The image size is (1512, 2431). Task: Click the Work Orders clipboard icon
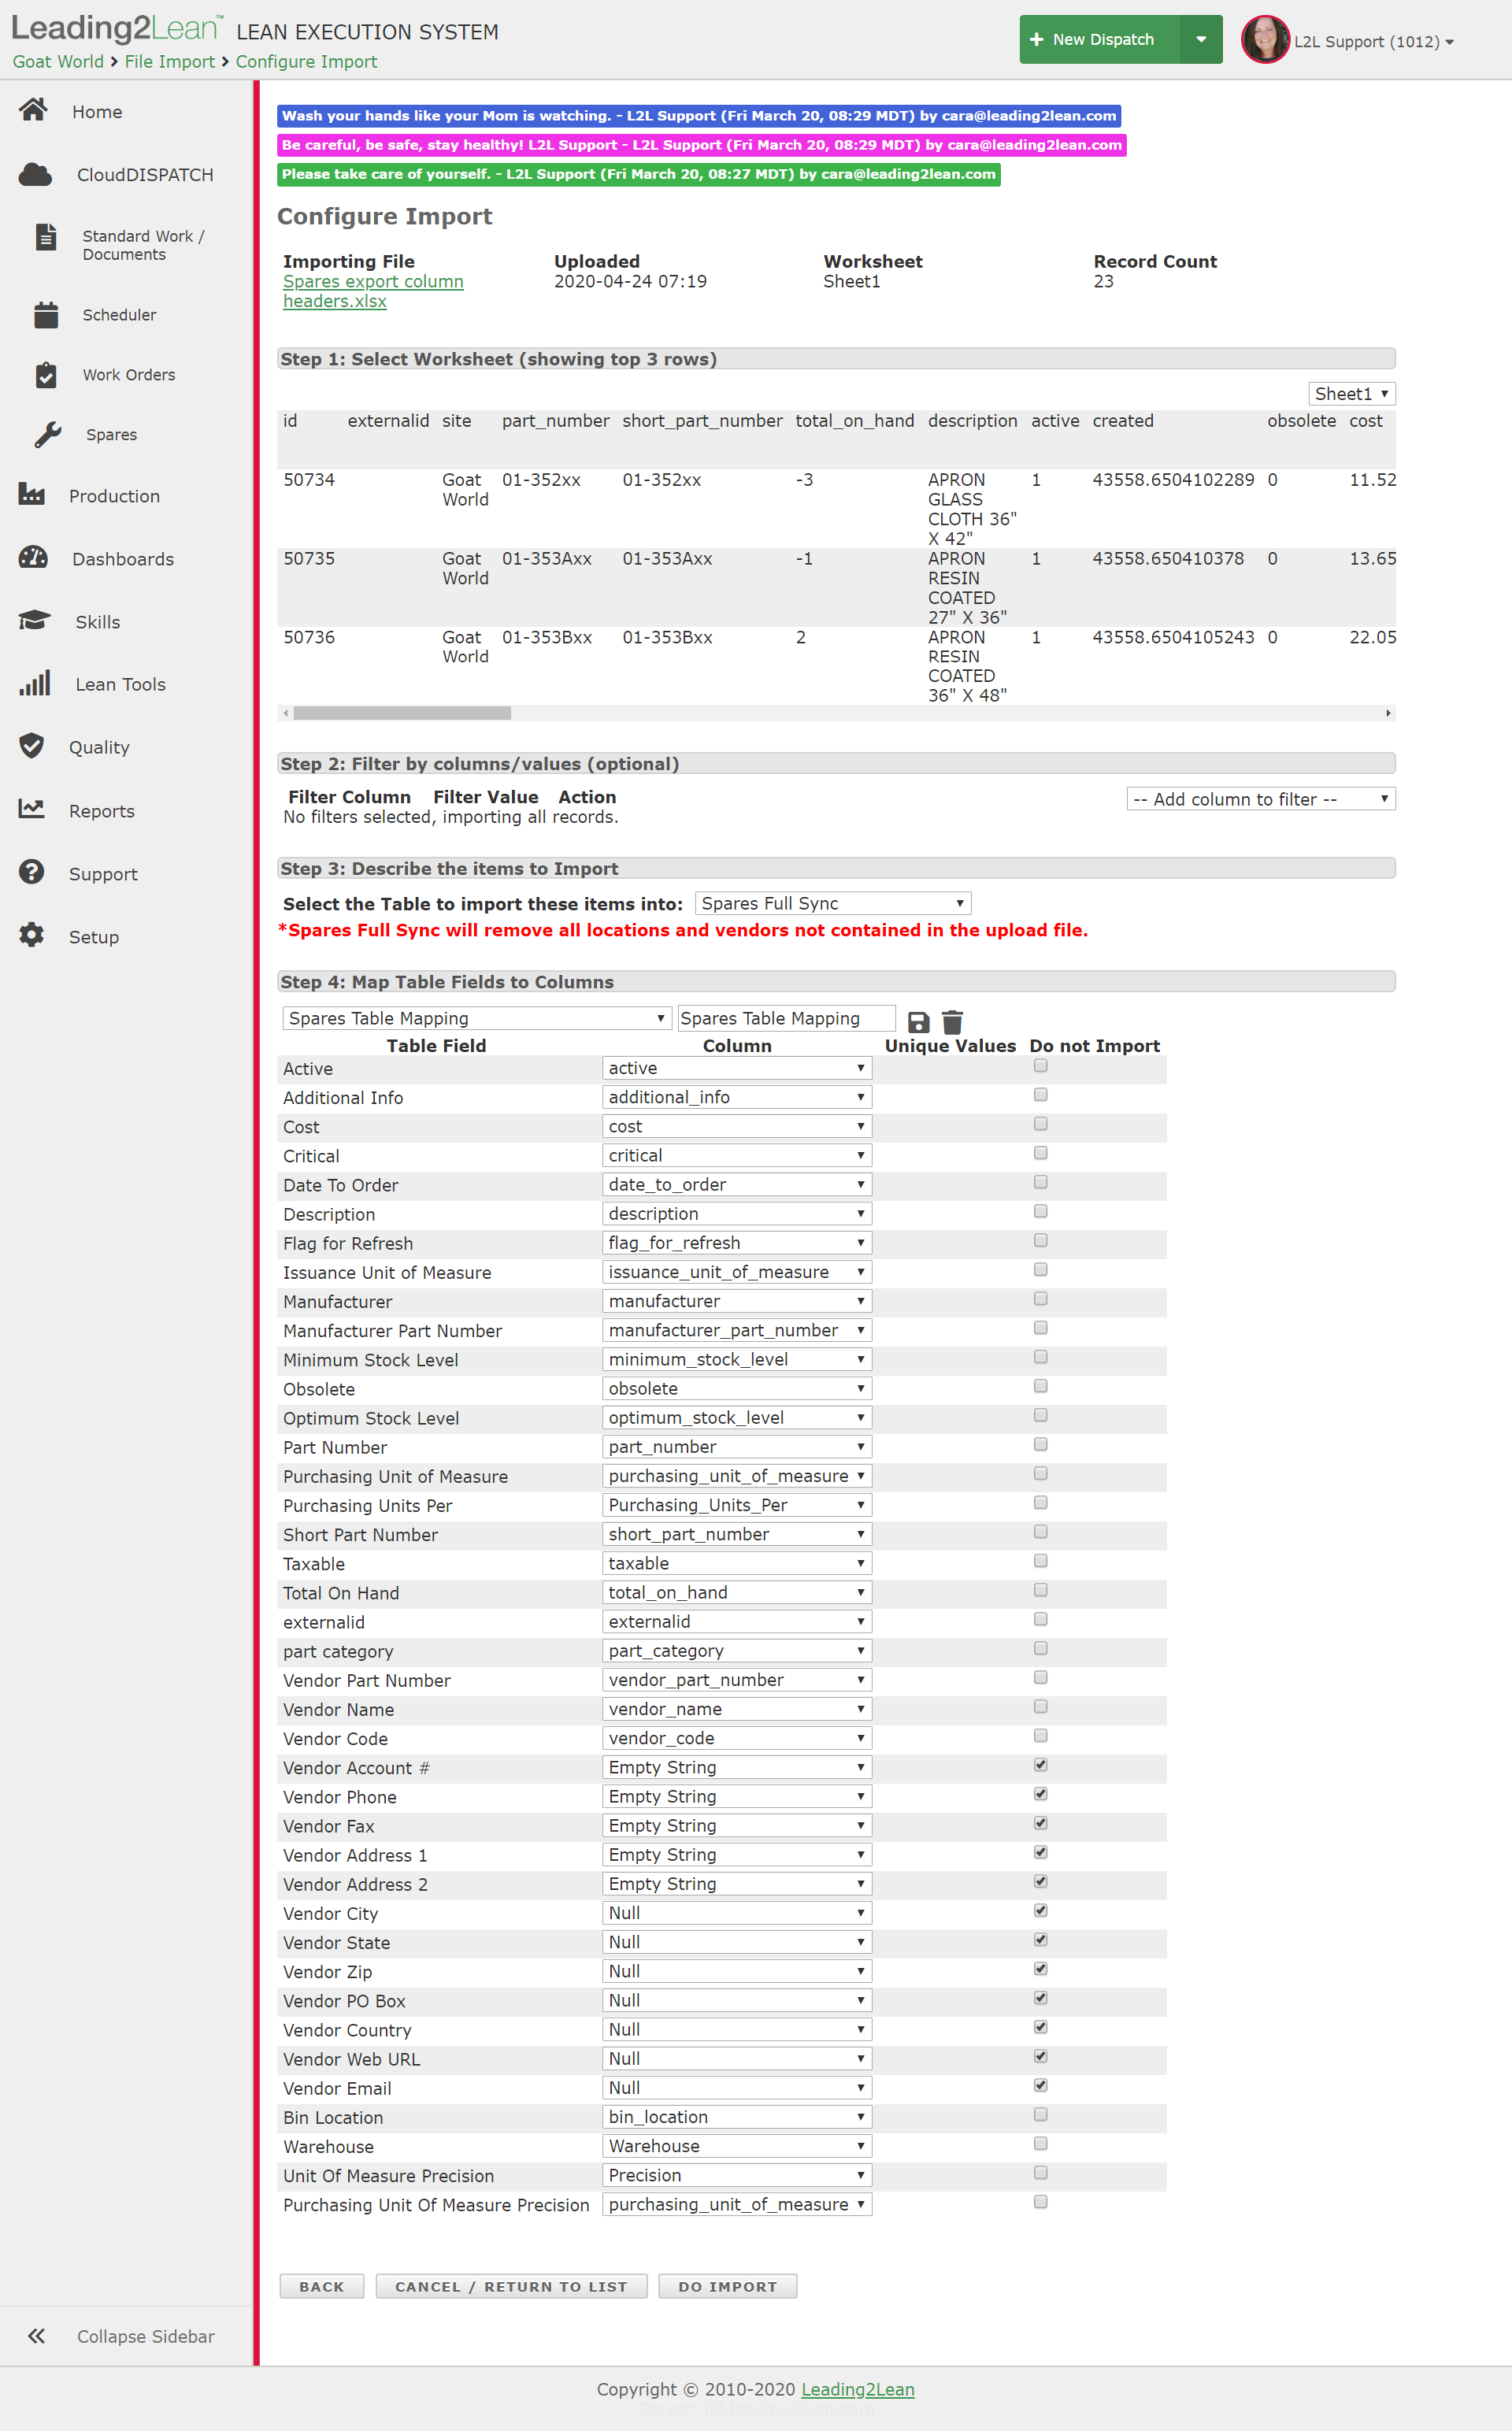[46, 375]
